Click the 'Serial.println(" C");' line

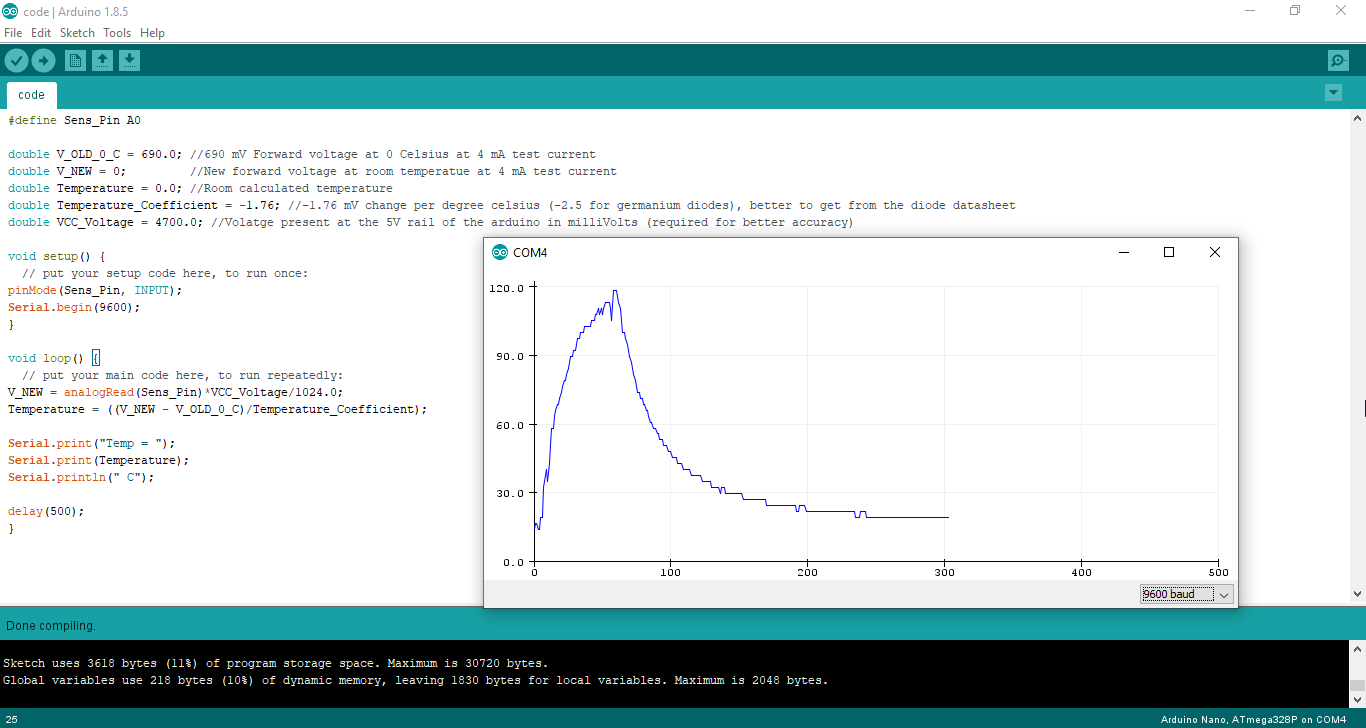pos(82,477)
